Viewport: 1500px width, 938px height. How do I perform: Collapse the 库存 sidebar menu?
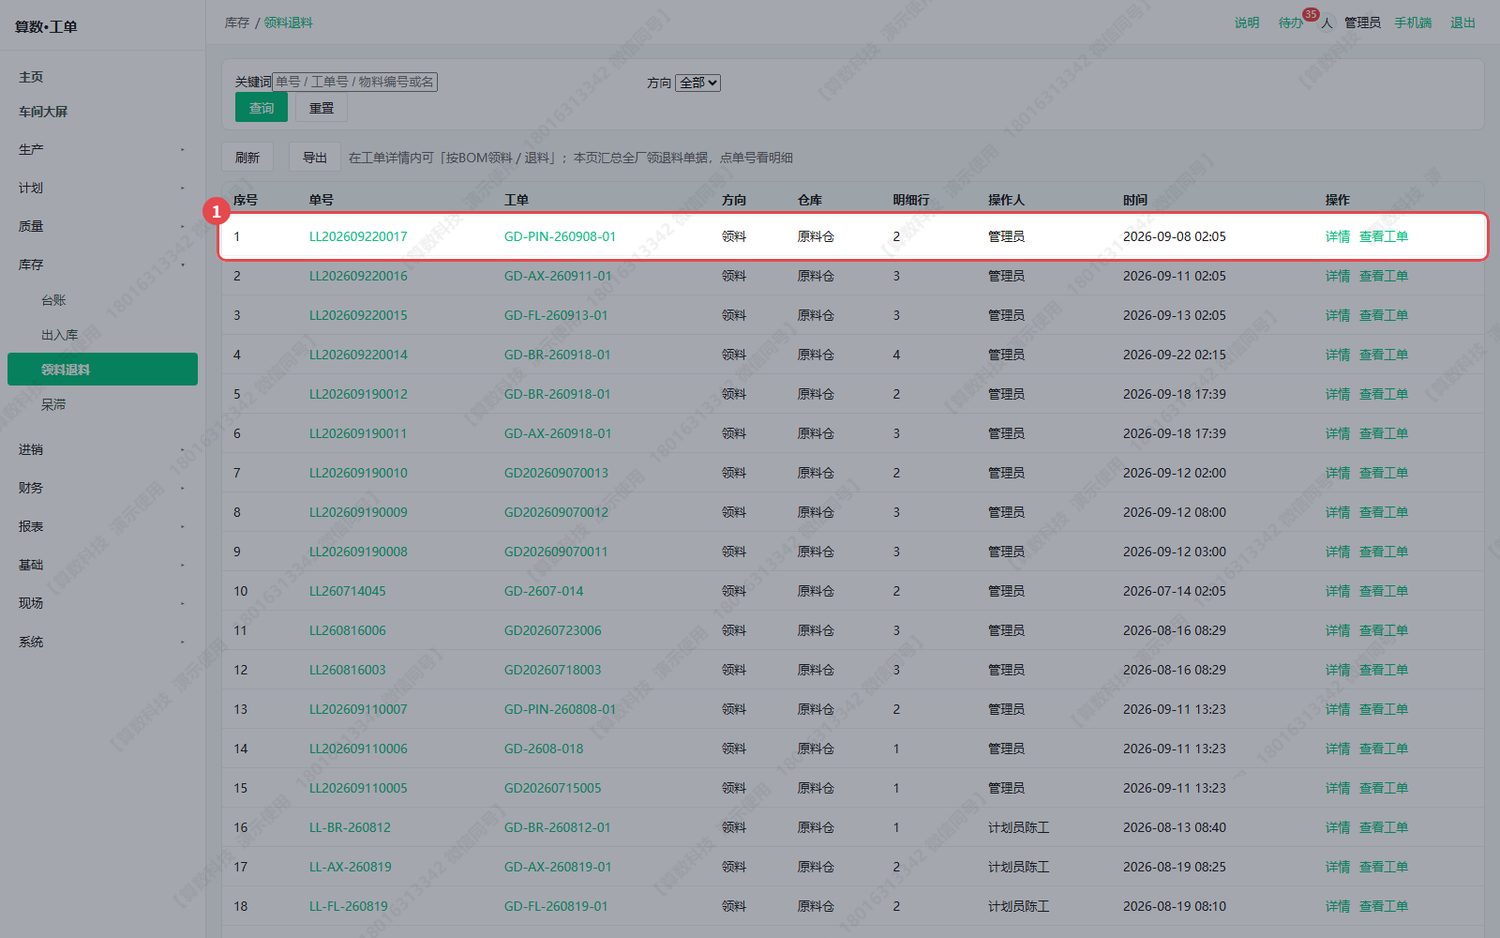[x=102, y=265]
